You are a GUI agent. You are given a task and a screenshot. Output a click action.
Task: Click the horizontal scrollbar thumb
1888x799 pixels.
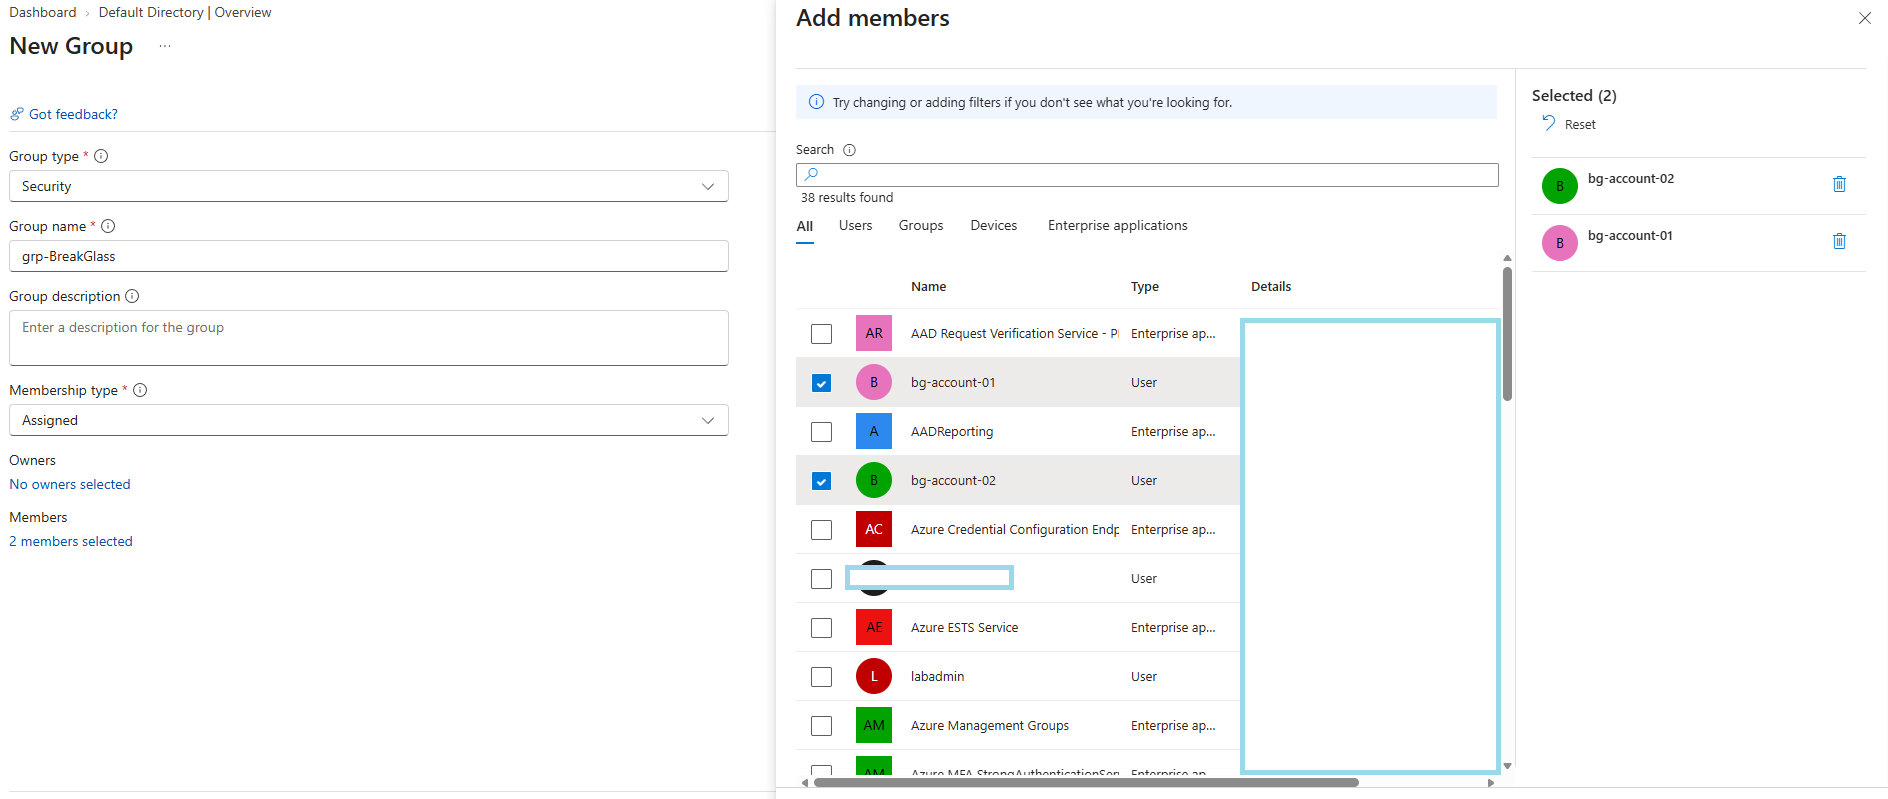1086,783
